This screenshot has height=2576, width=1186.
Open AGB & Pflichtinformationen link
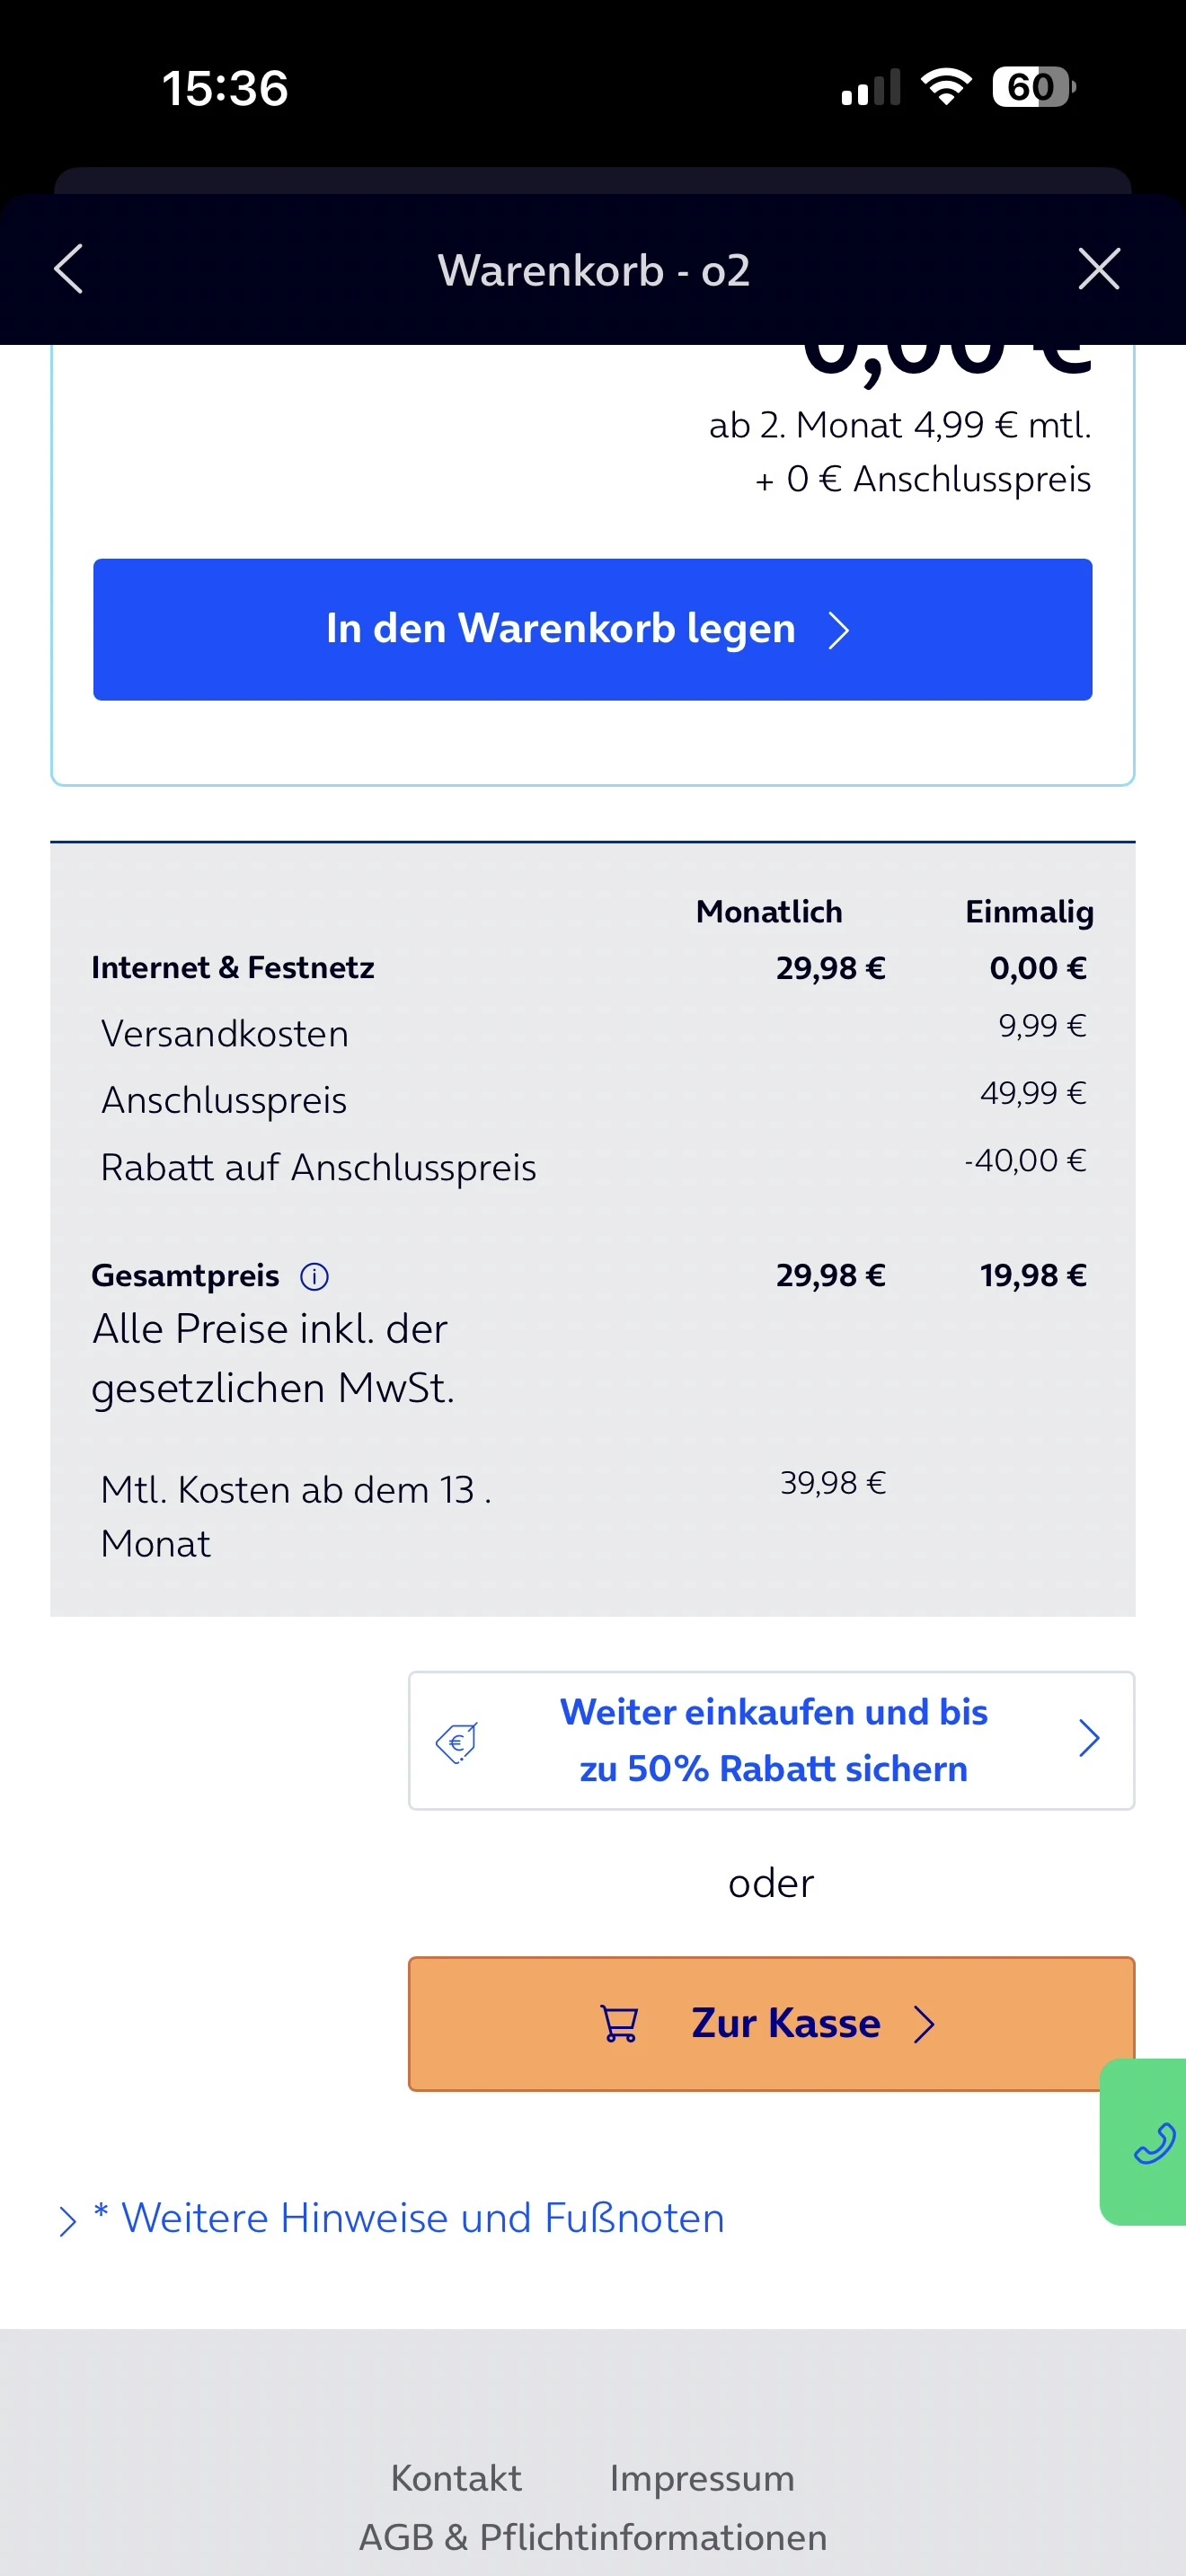tap(593, 2537)
